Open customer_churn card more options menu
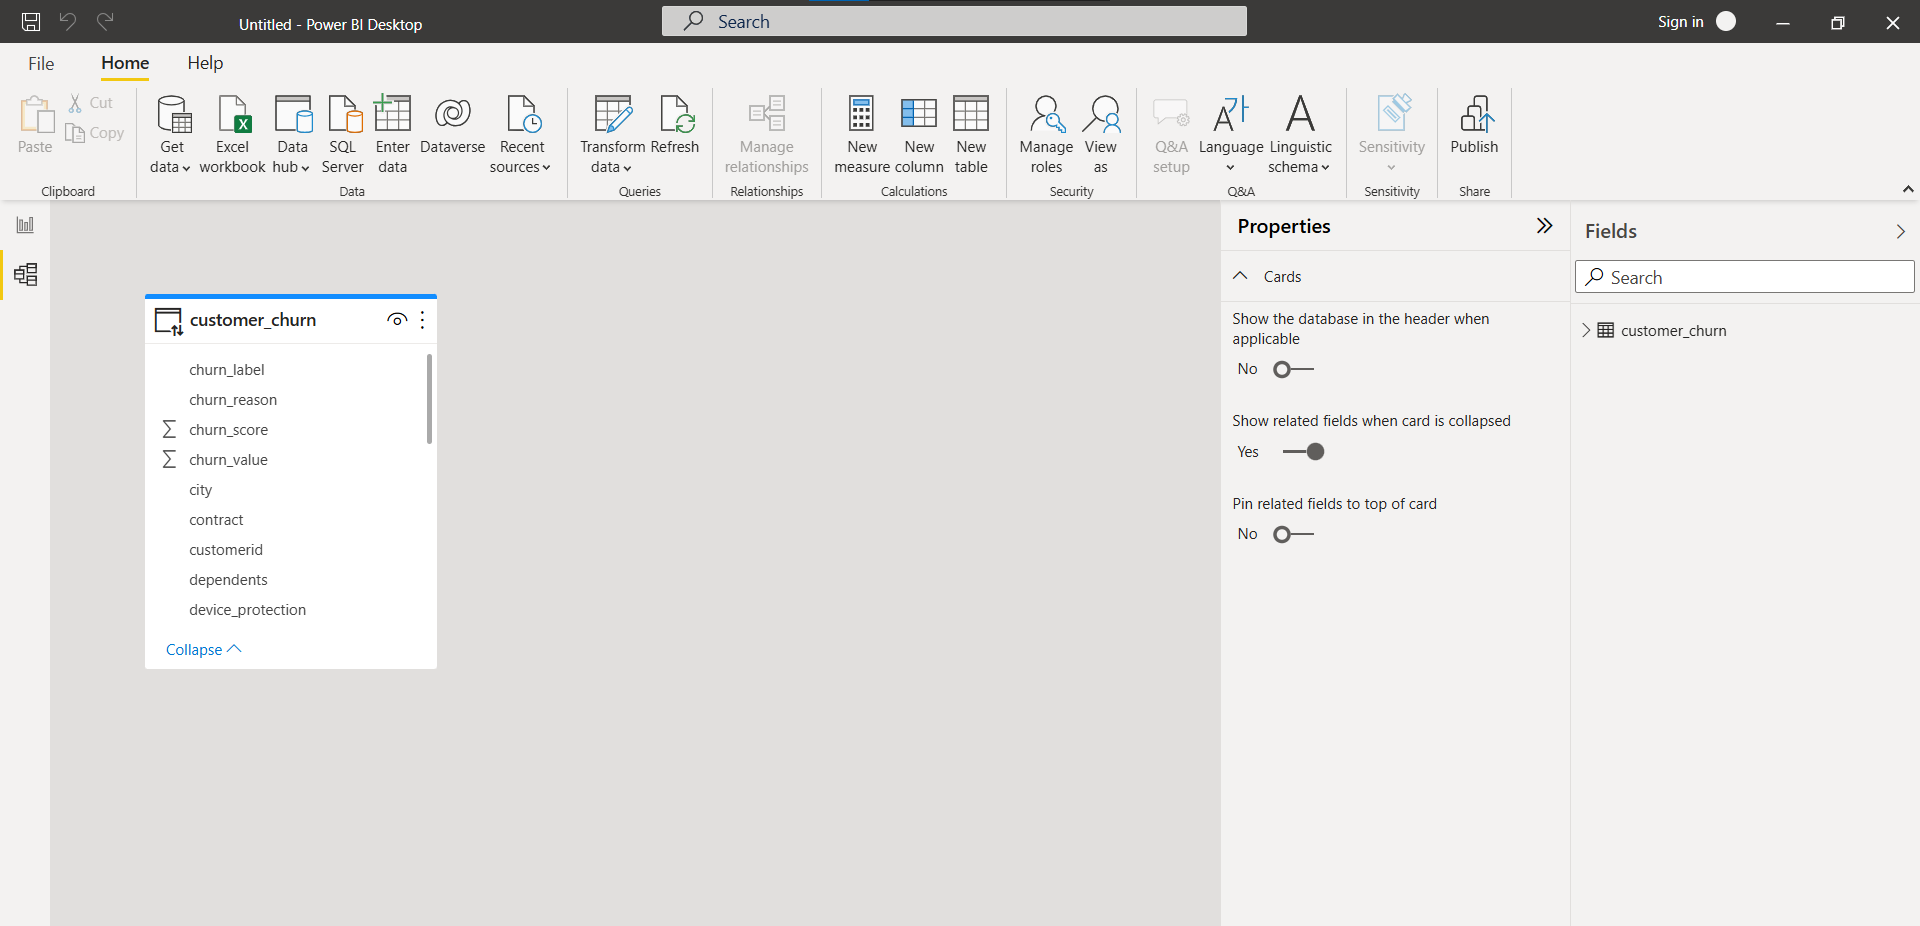 (422, 320)
